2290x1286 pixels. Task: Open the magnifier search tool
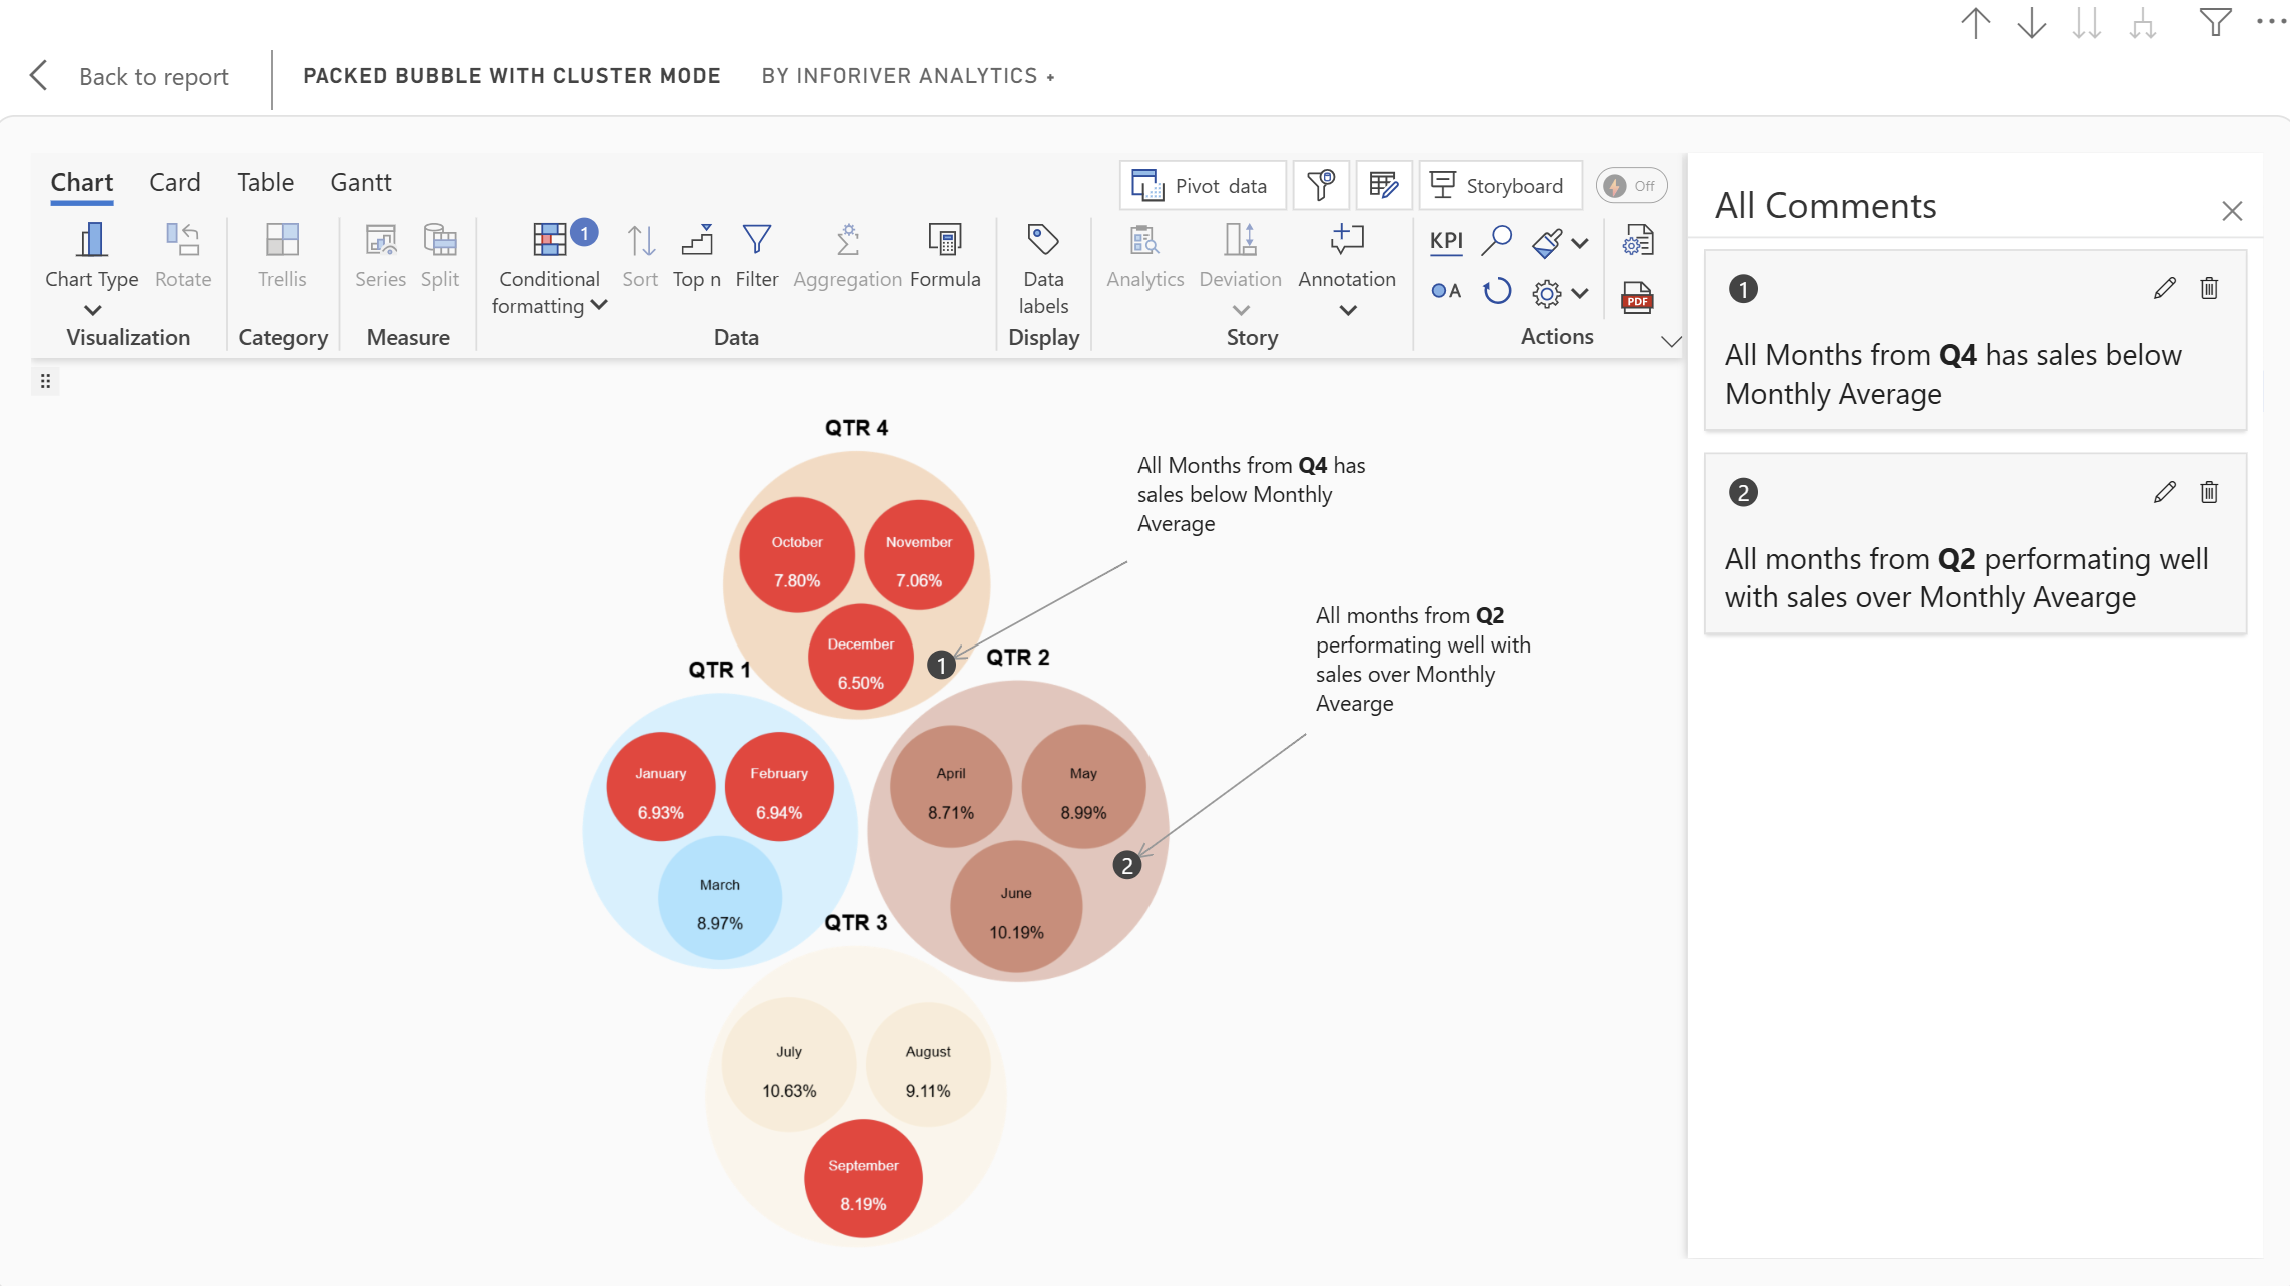1496,240
